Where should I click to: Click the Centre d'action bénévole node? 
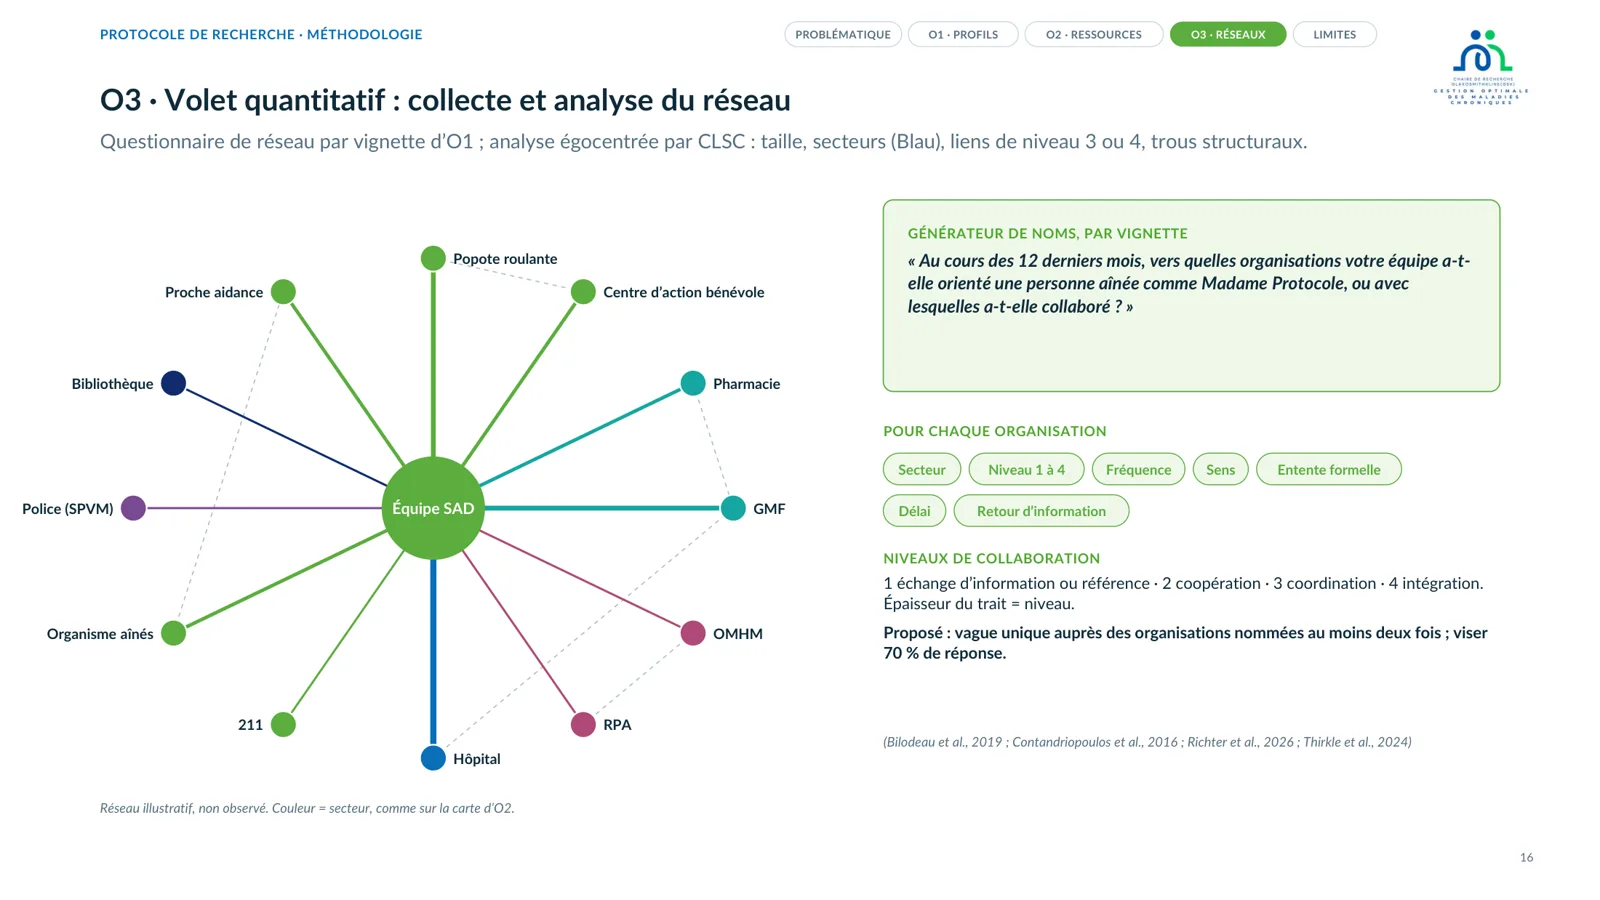coord(583,292)
